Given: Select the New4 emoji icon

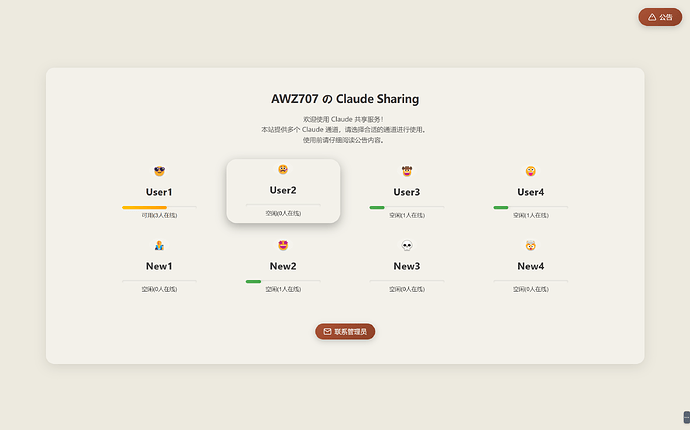Looking at the screenshot, I should coord(531,245).
